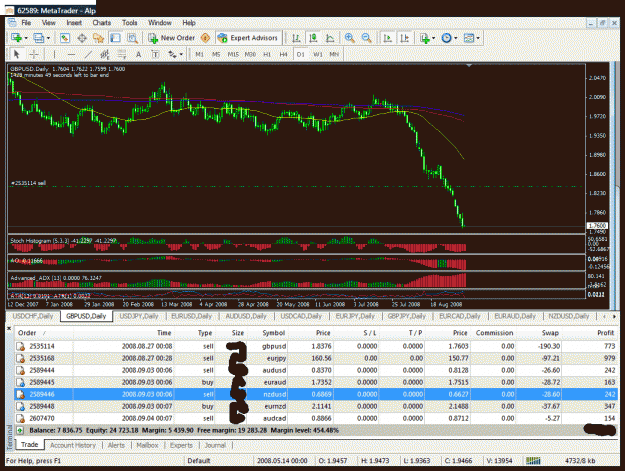The height and width of the screenshot is (471, 625).
Task: Open the Templates icon
Action: click(469, 38)
